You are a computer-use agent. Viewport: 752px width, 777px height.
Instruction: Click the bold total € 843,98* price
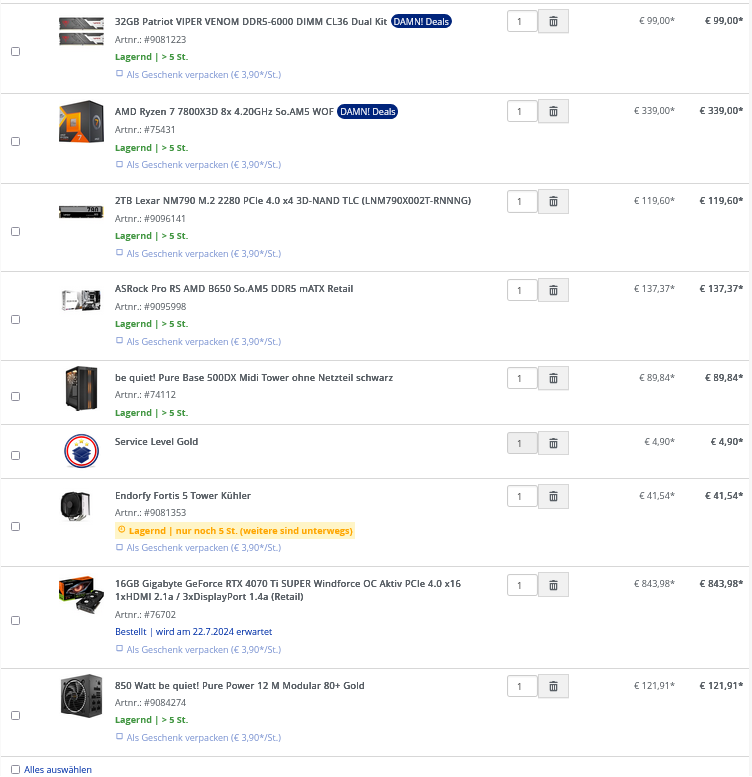click(x=721, y=584)
